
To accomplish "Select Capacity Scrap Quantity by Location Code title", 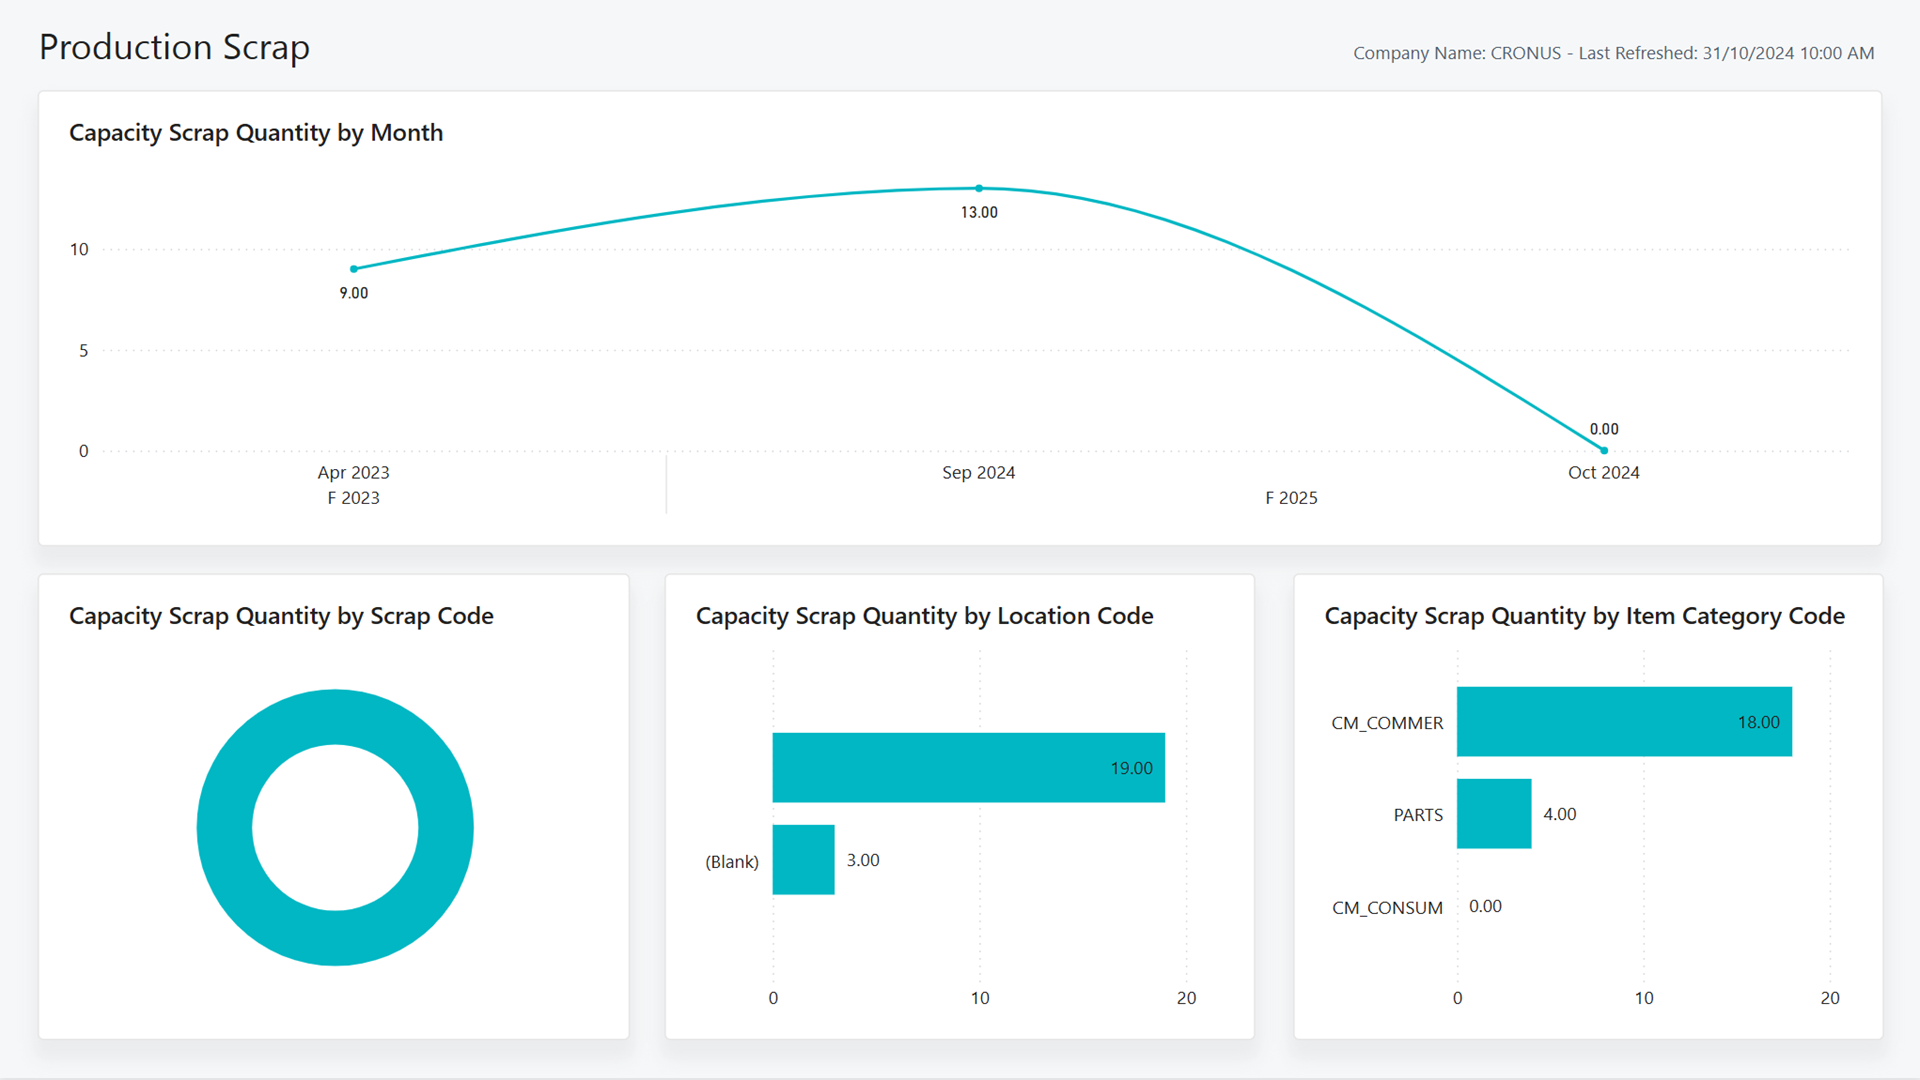I will pos(925,616).
